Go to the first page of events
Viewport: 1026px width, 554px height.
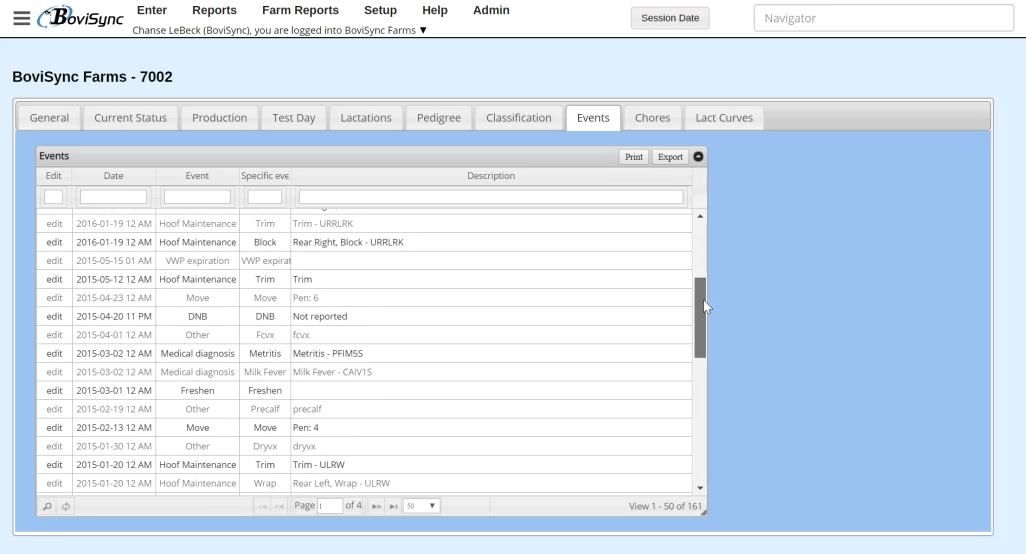pyautogui.click(x=262, y=506)
